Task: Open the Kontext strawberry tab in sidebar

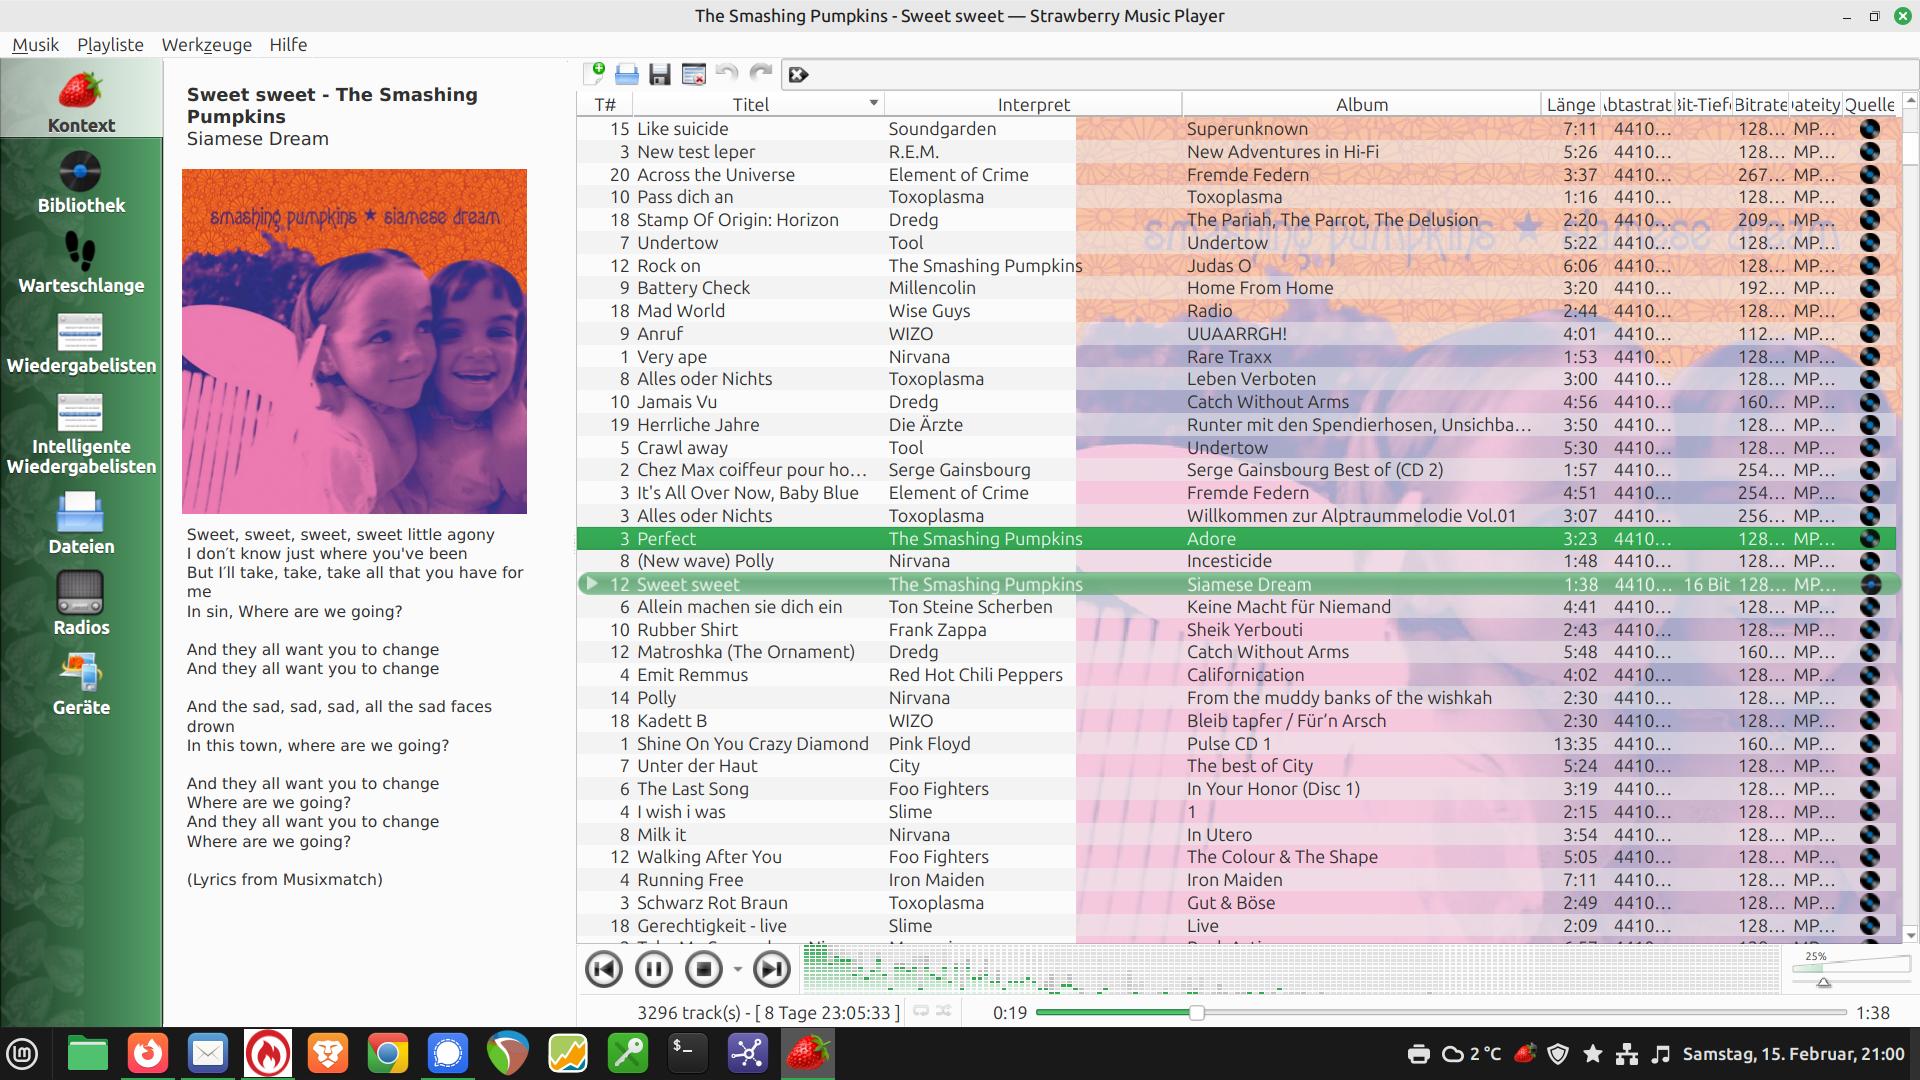Action: tap(81, 100)
